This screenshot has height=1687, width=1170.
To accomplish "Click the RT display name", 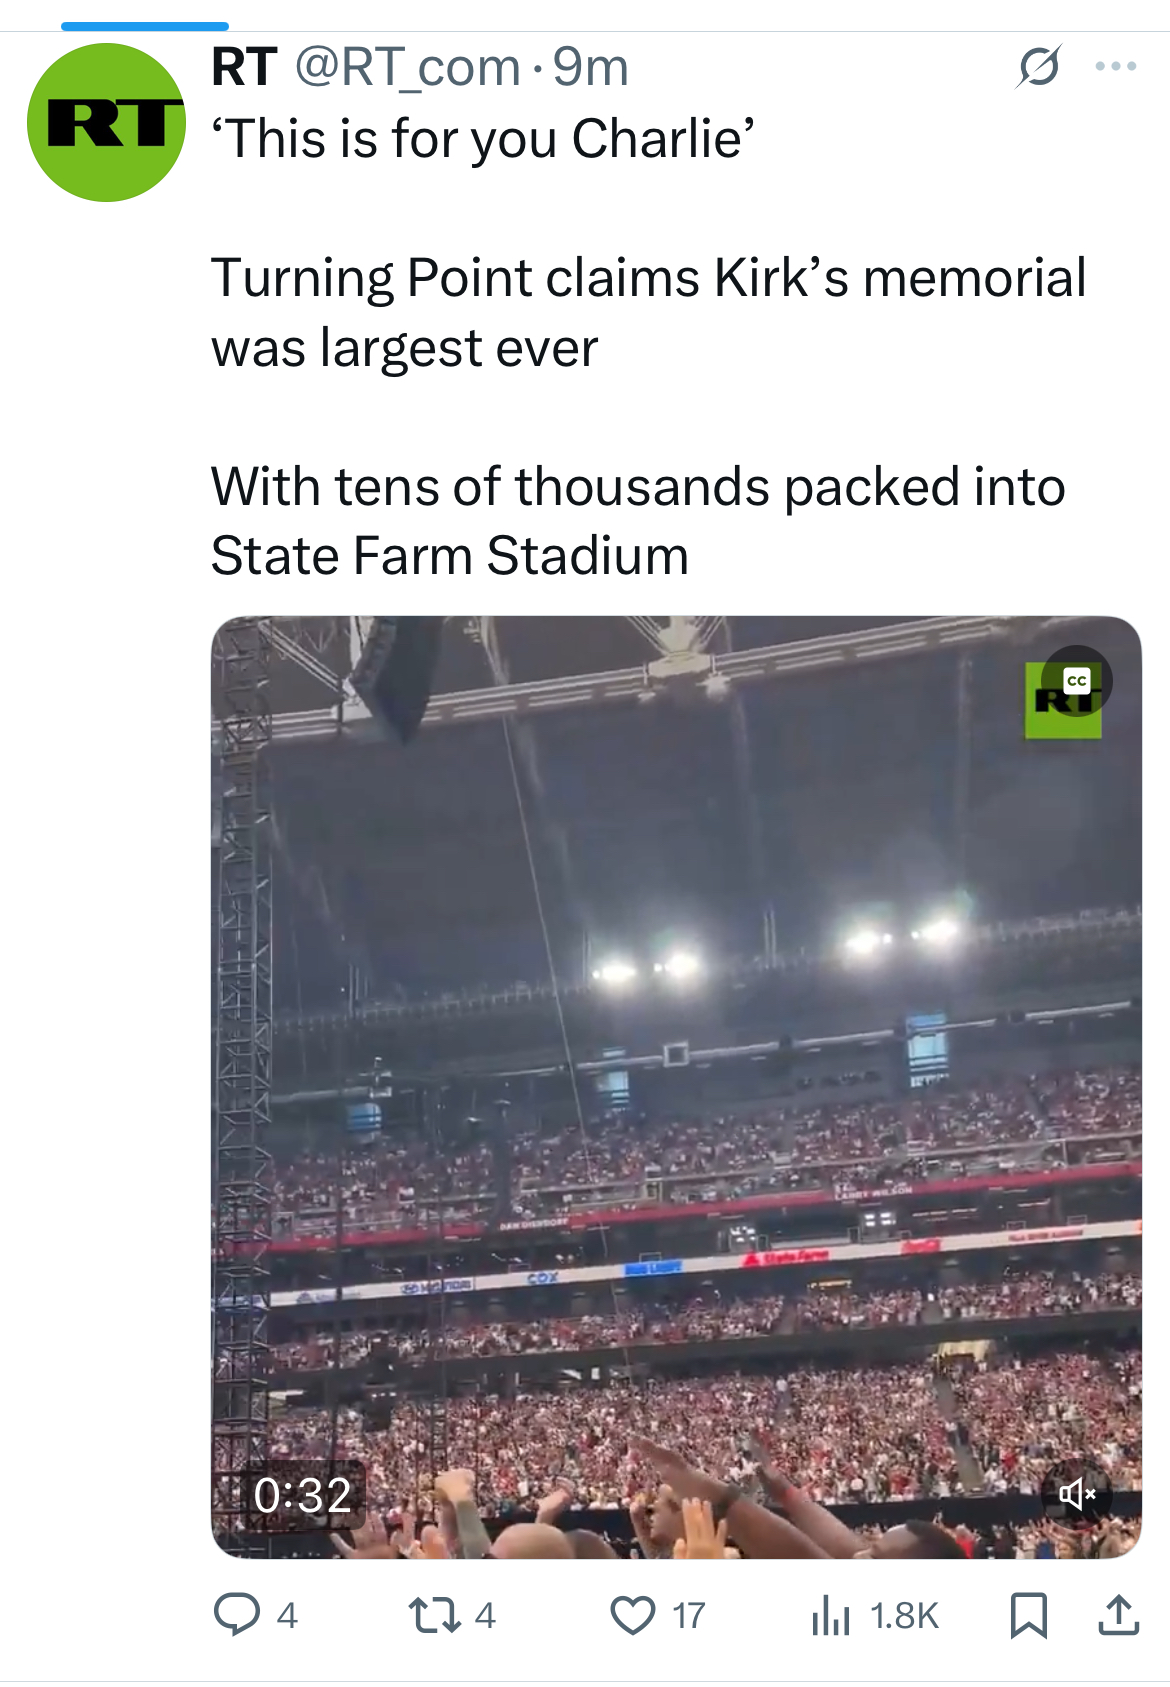I will (243, 68).
